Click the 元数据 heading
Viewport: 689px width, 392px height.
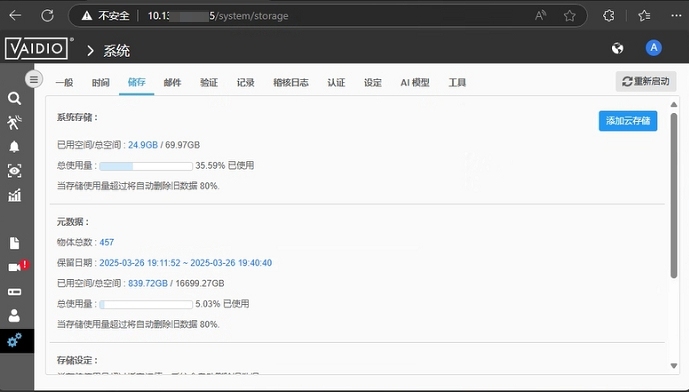(x=73, y=222)
